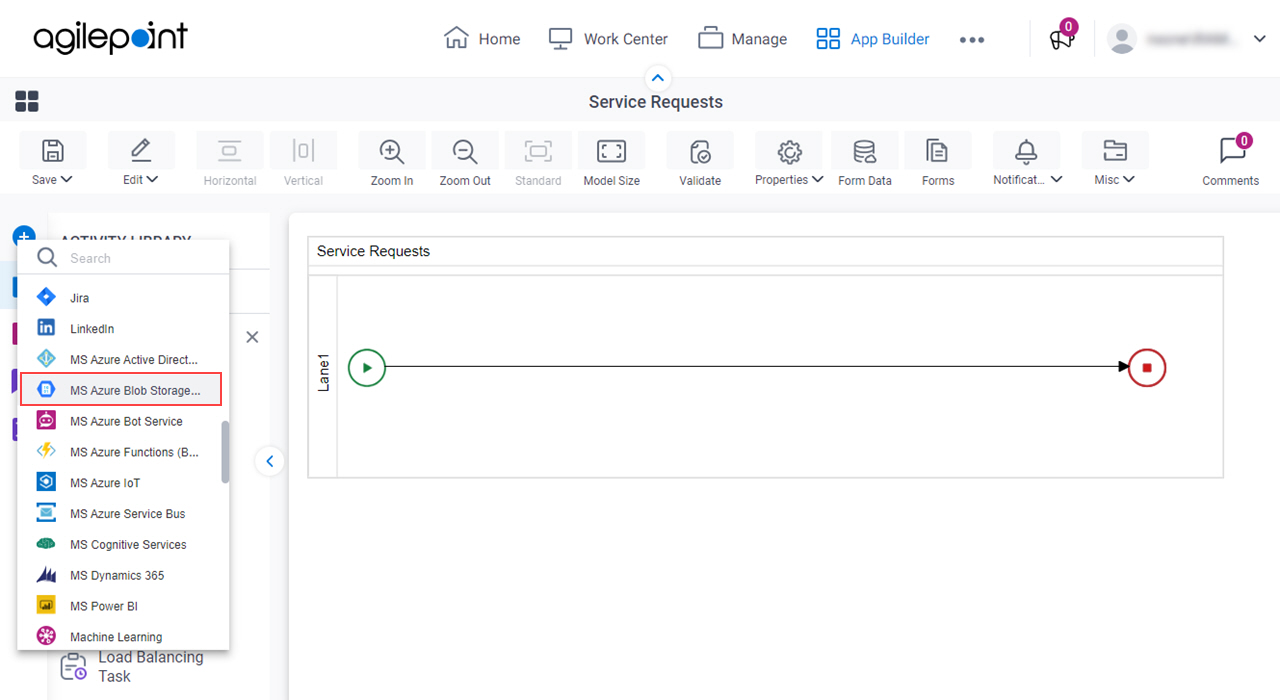Click the agilepoint logo
The height and width of the screenshot is (700, 1280).
click(x=110, y=39)
